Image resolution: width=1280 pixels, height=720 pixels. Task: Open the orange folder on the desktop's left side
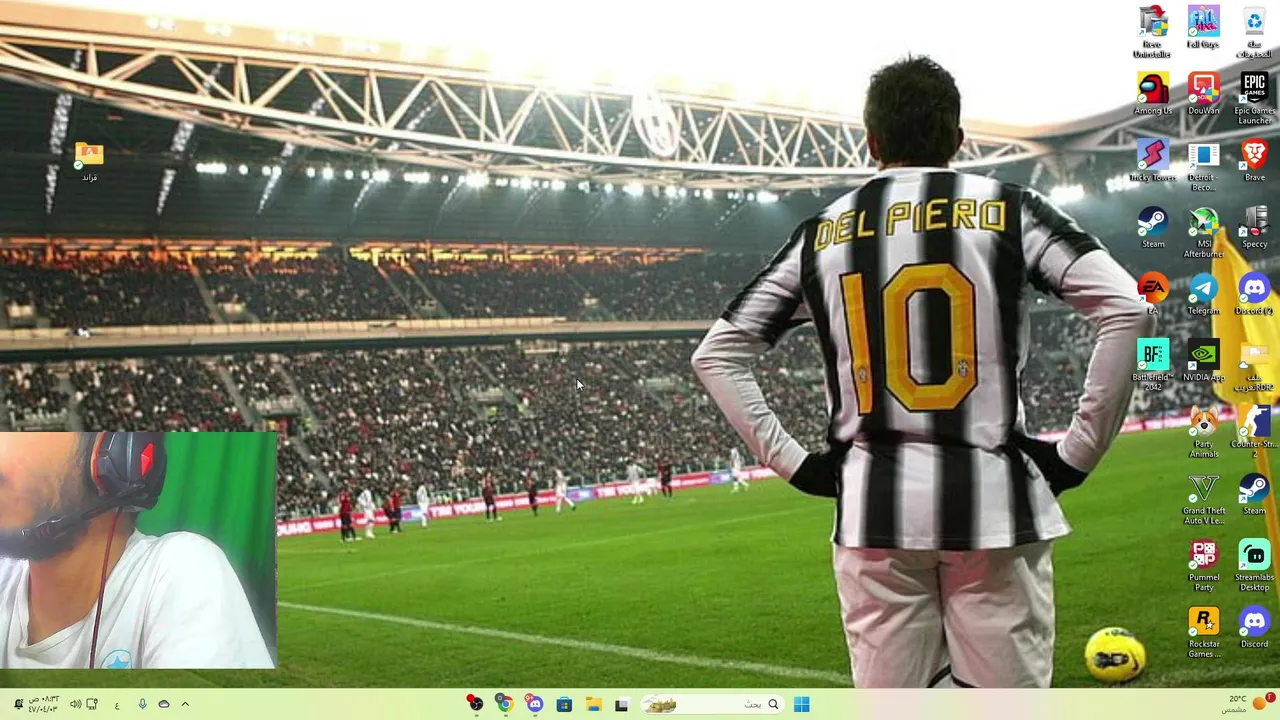[x=89, y=162]
